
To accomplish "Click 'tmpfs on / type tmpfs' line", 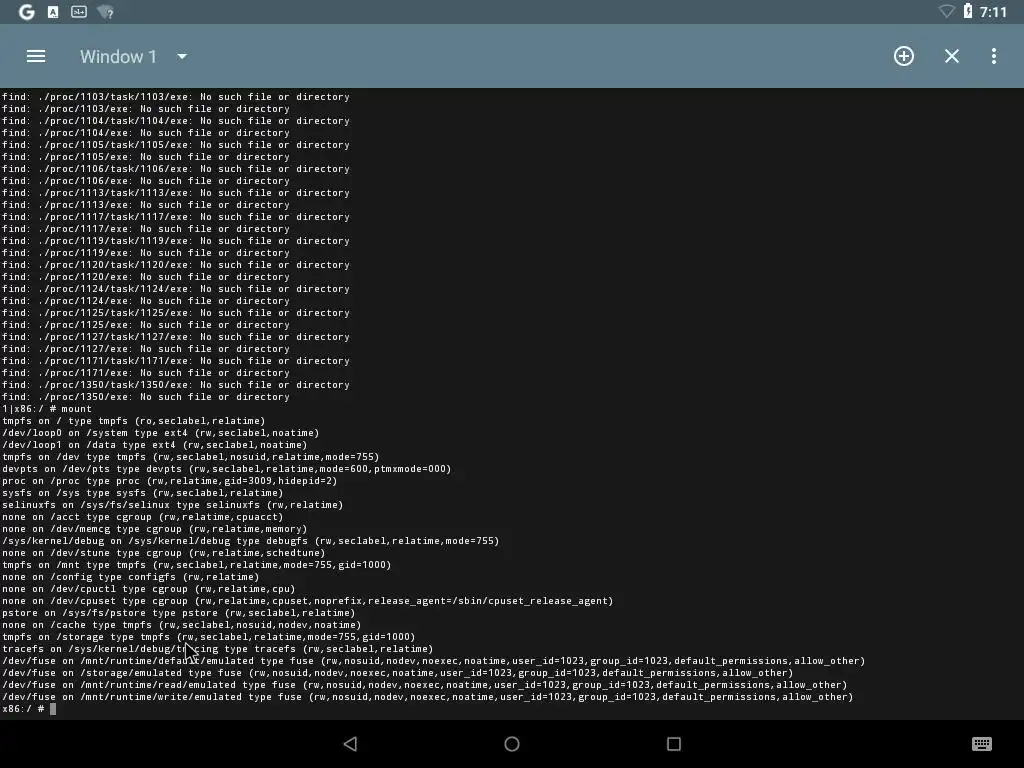I will (x=133, y=421).
